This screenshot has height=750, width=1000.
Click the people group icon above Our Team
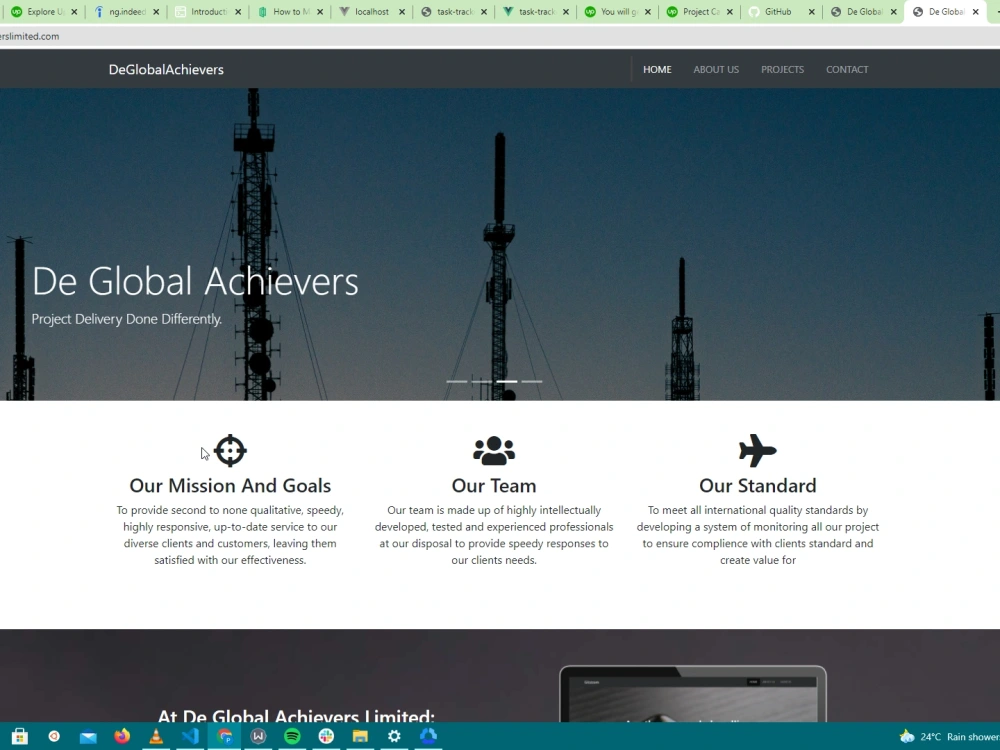494,451
